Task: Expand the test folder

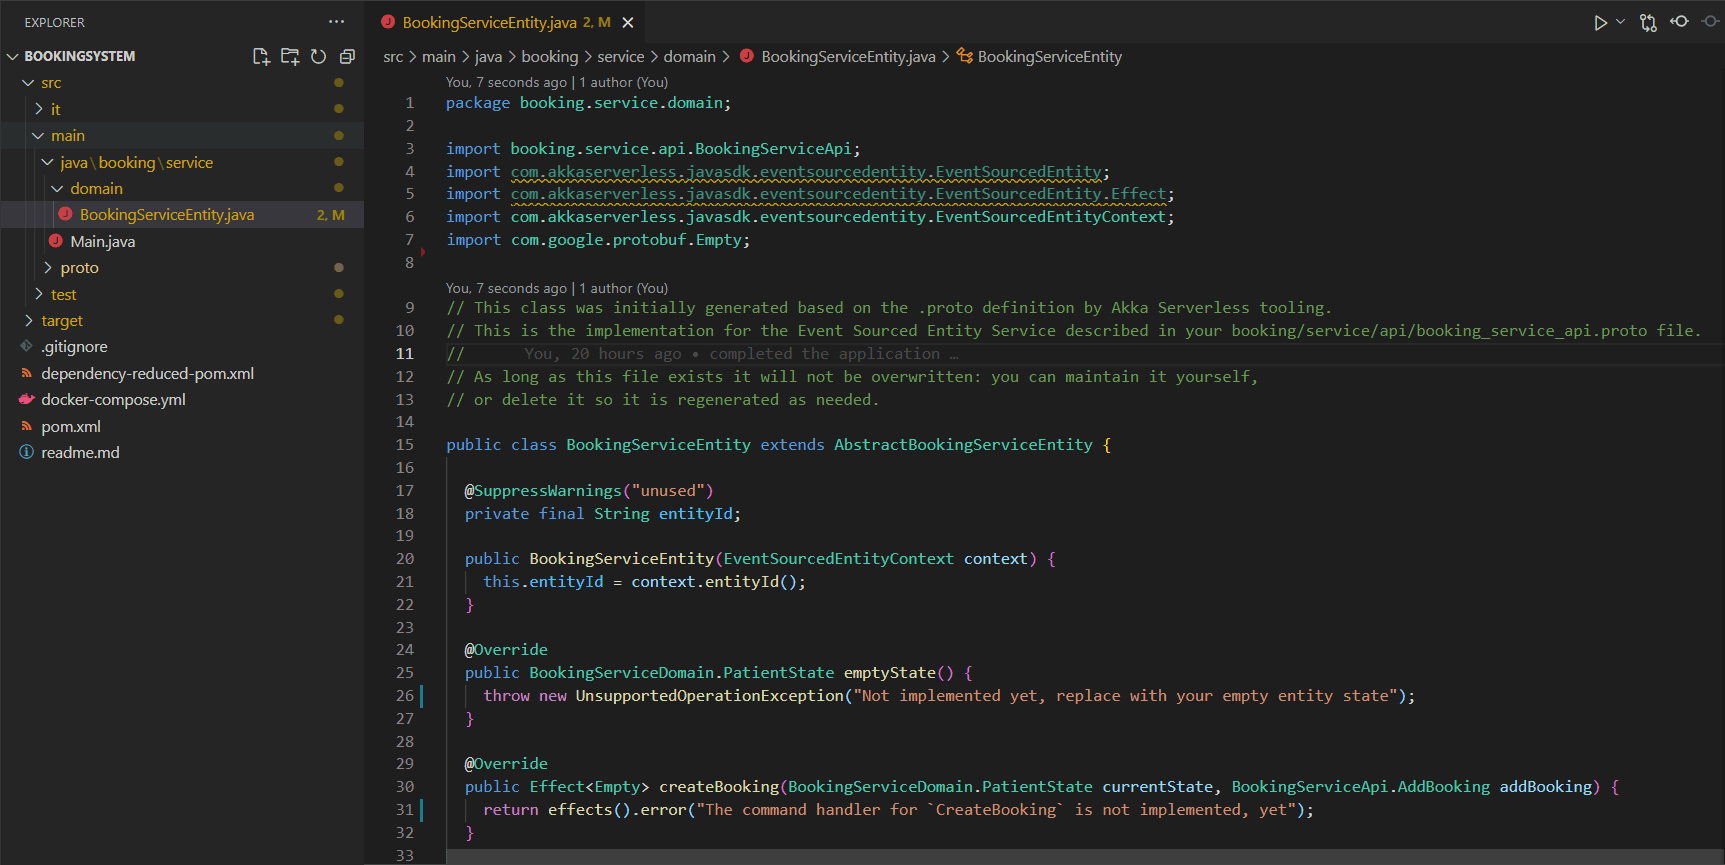Action: tap(38, 294)
